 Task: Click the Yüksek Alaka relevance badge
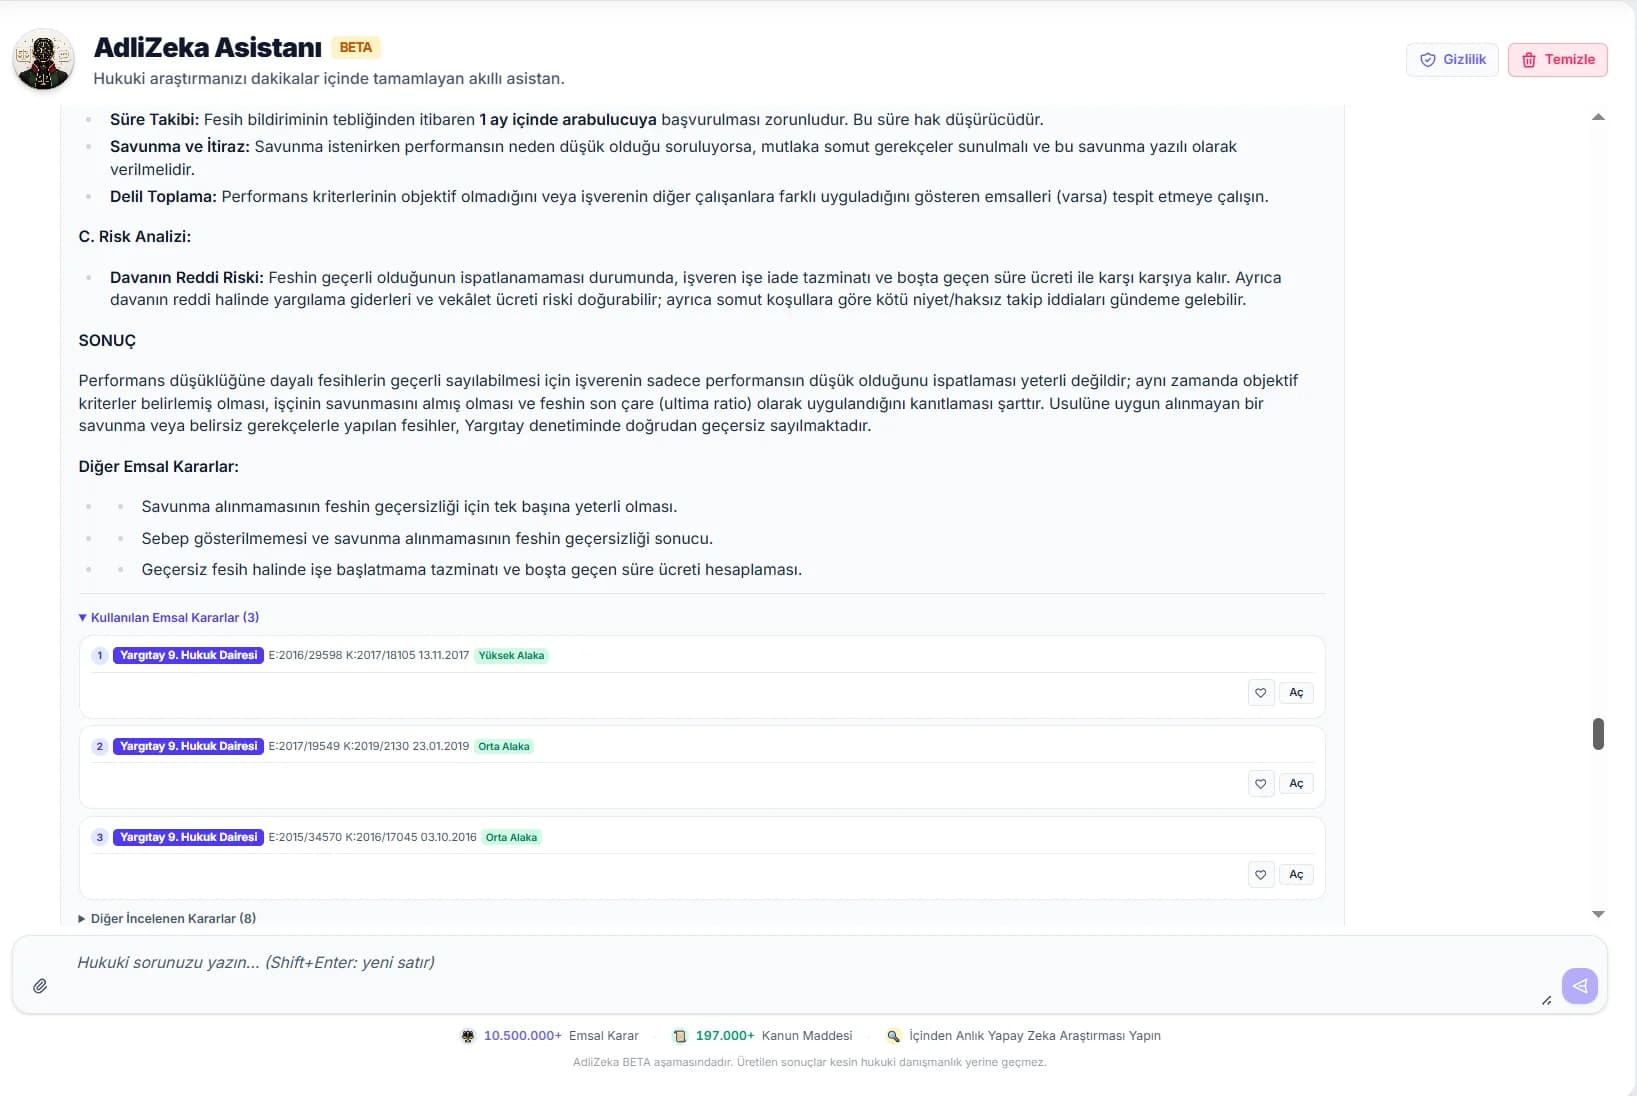tap(511, 656)
